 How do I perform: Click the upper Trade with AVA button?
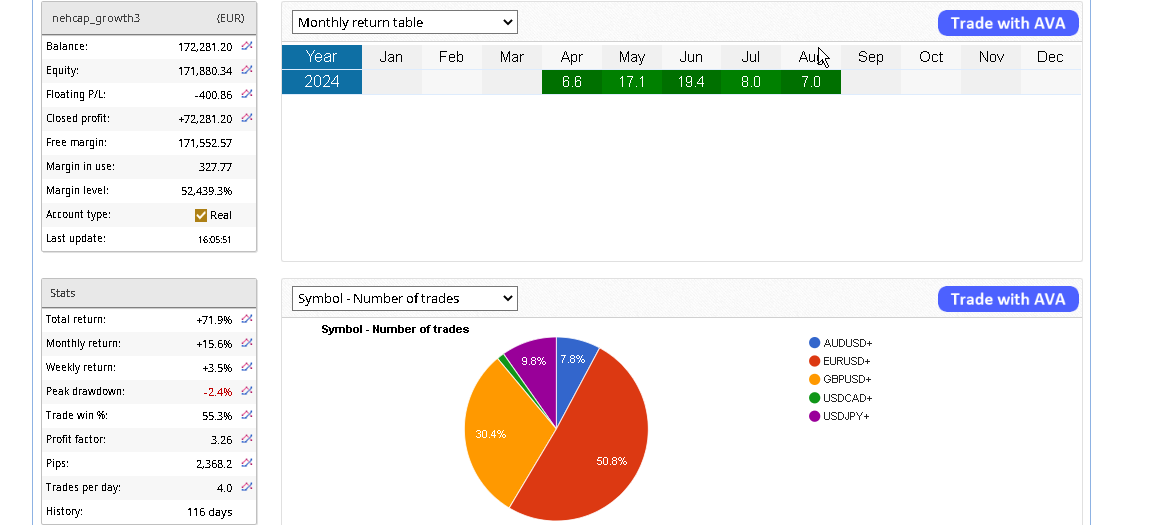(1007, 23)
